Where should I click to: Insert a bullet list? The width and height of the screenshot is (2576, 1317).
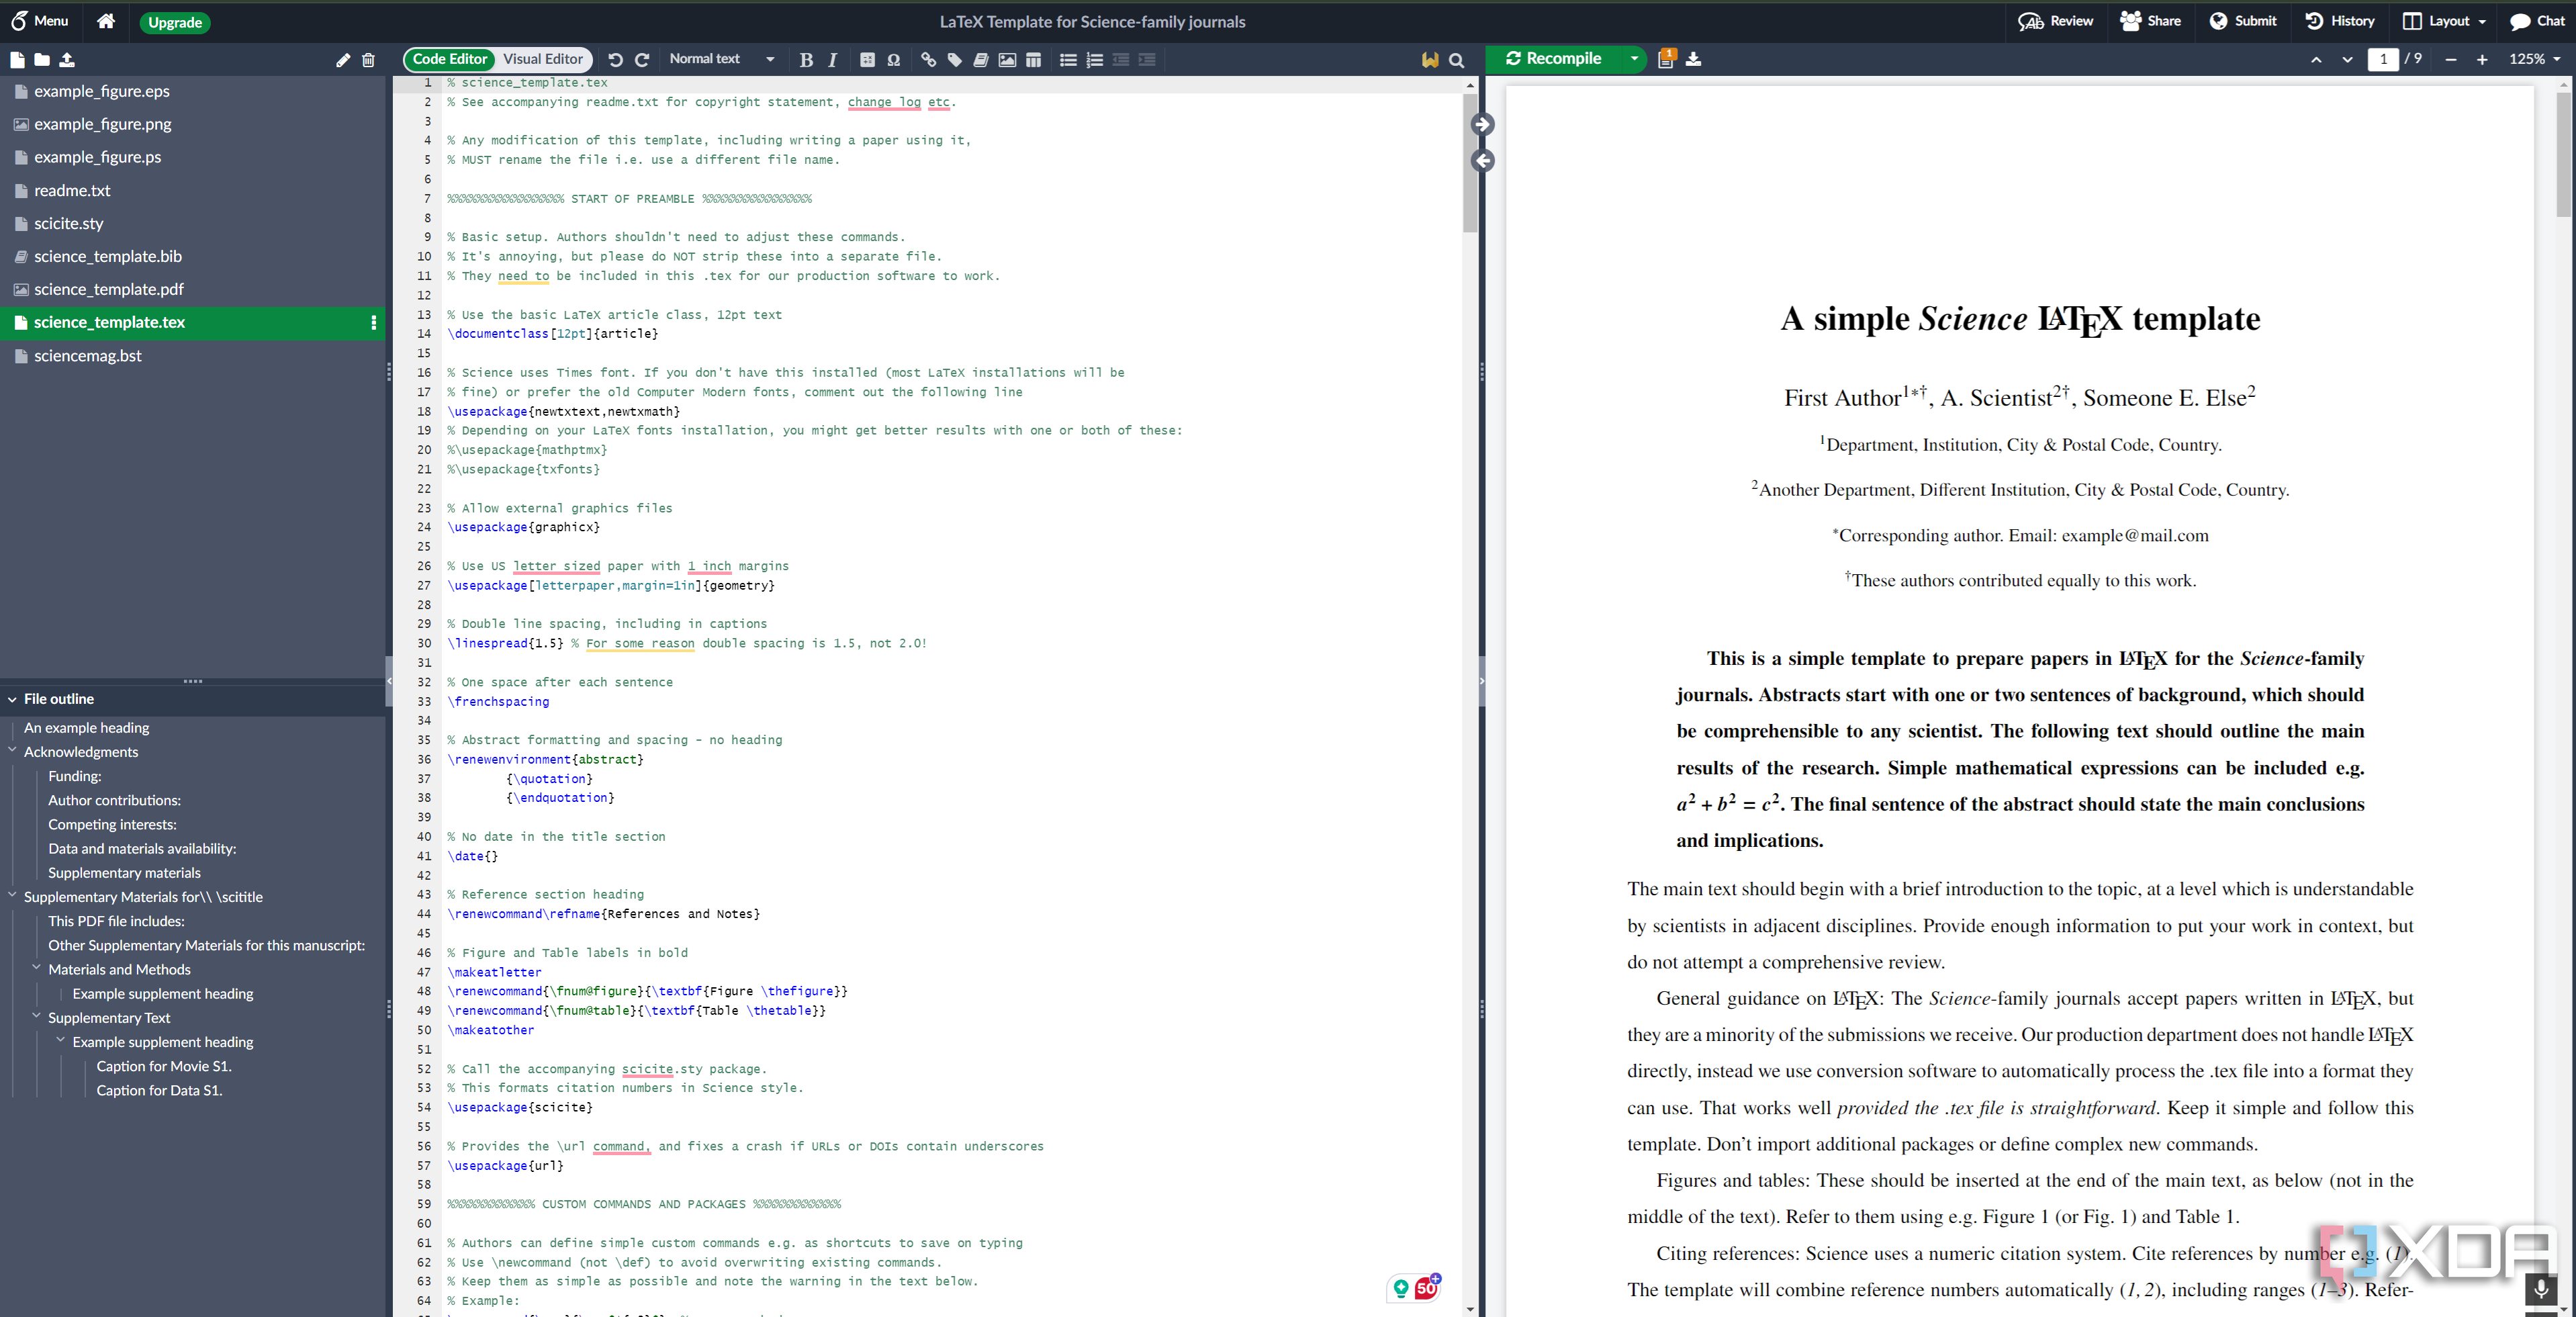coord(1068,60)
